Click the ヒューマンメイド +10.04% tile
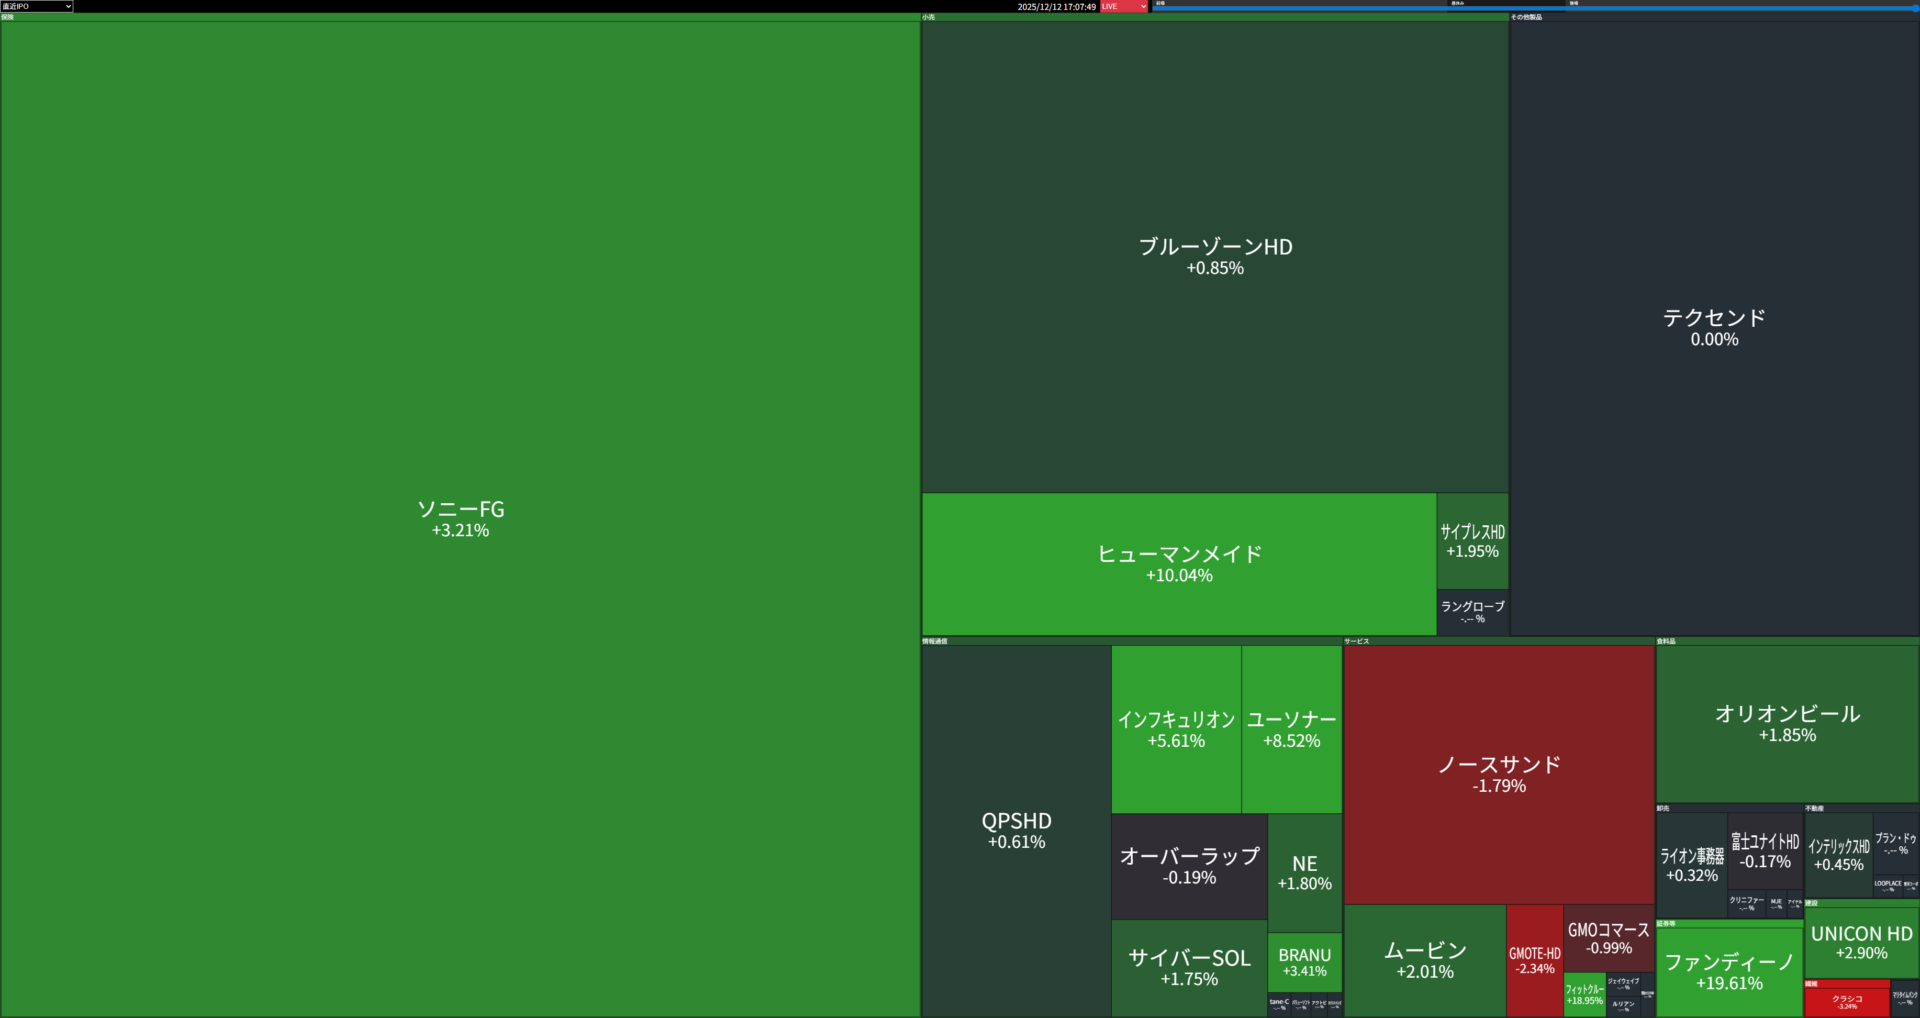This screenshot has width=1920, height=1018. (x=1178, y=564)
